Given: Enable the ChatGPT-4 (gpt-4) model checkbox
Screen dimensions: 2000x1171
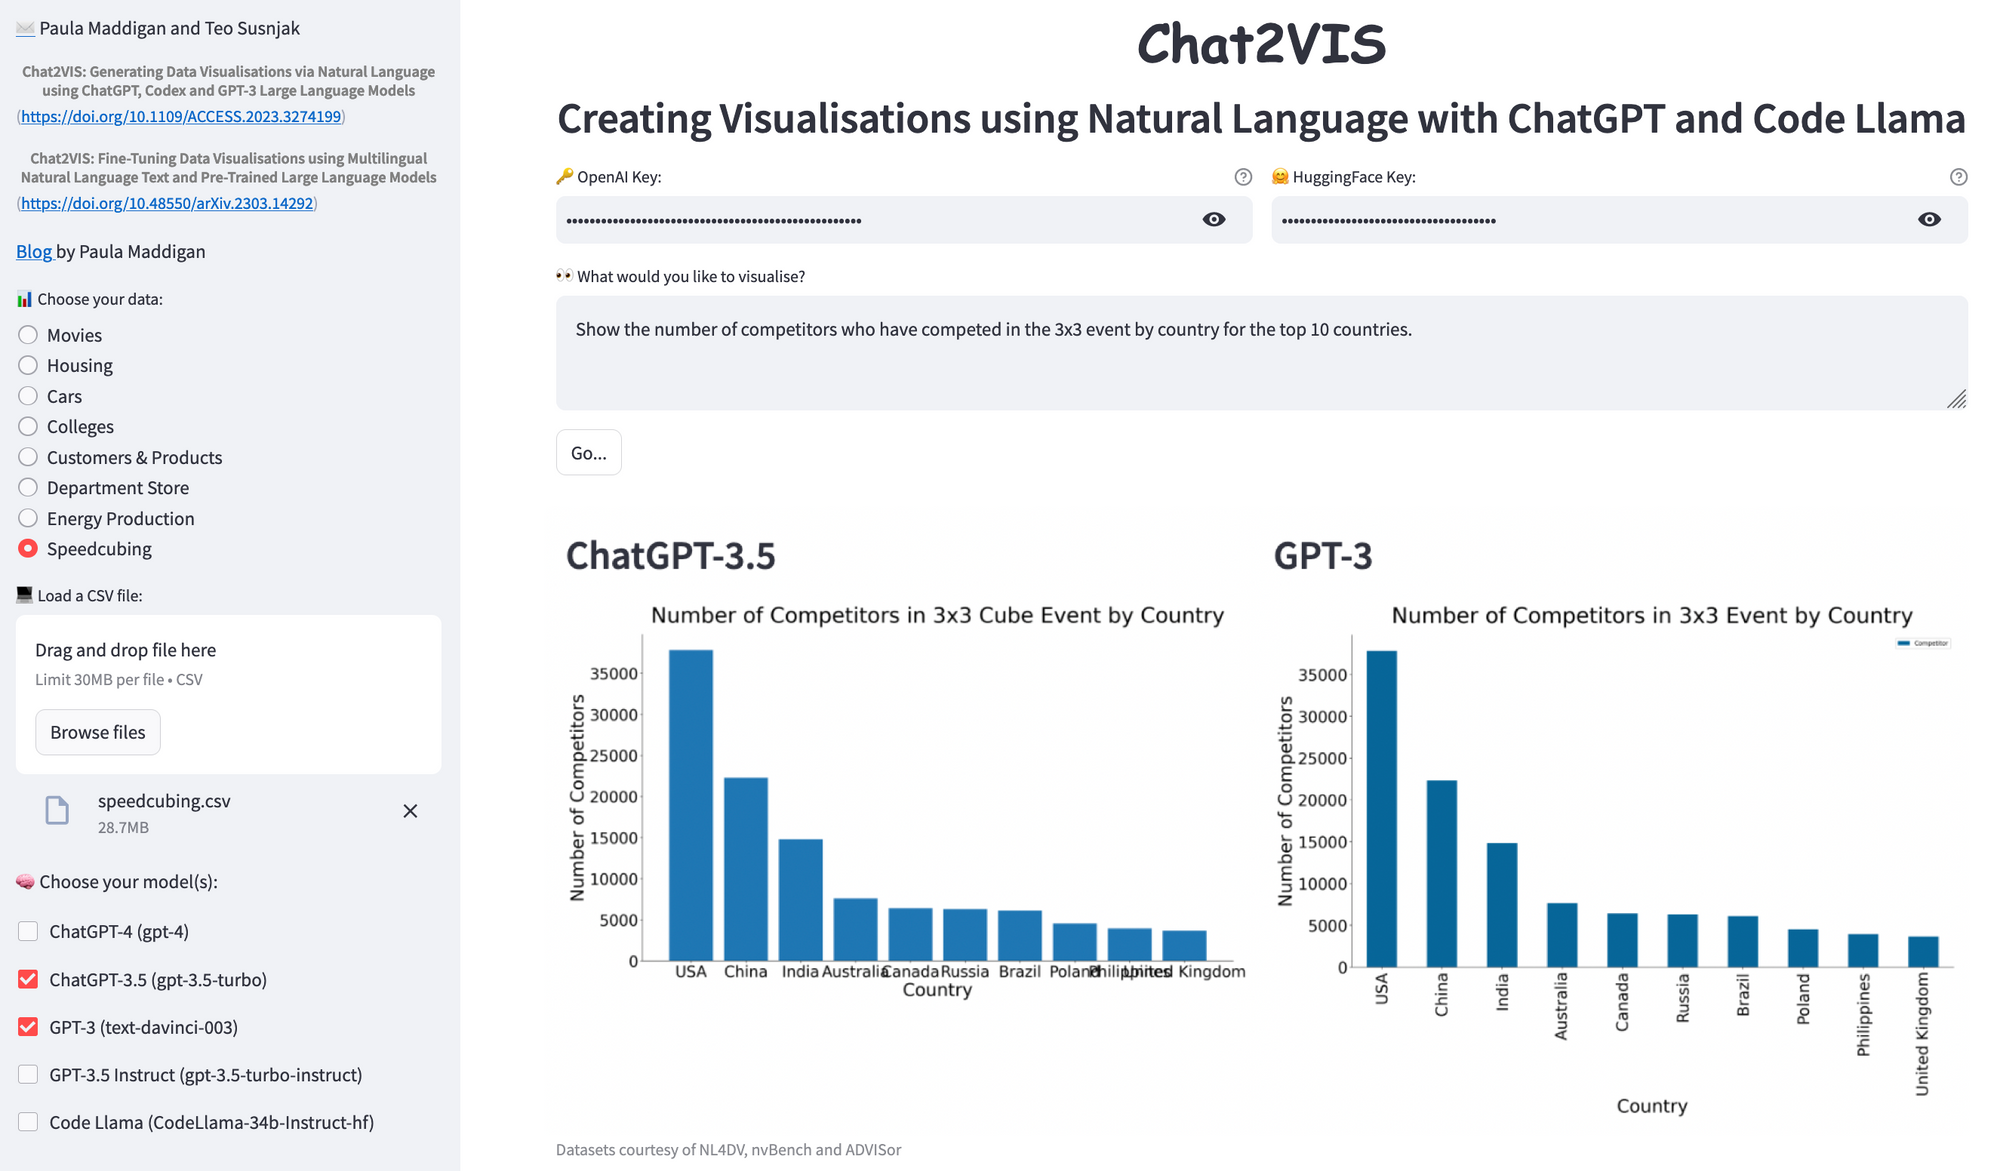Looking at the screenshot, I should click(x=28, y=931).
